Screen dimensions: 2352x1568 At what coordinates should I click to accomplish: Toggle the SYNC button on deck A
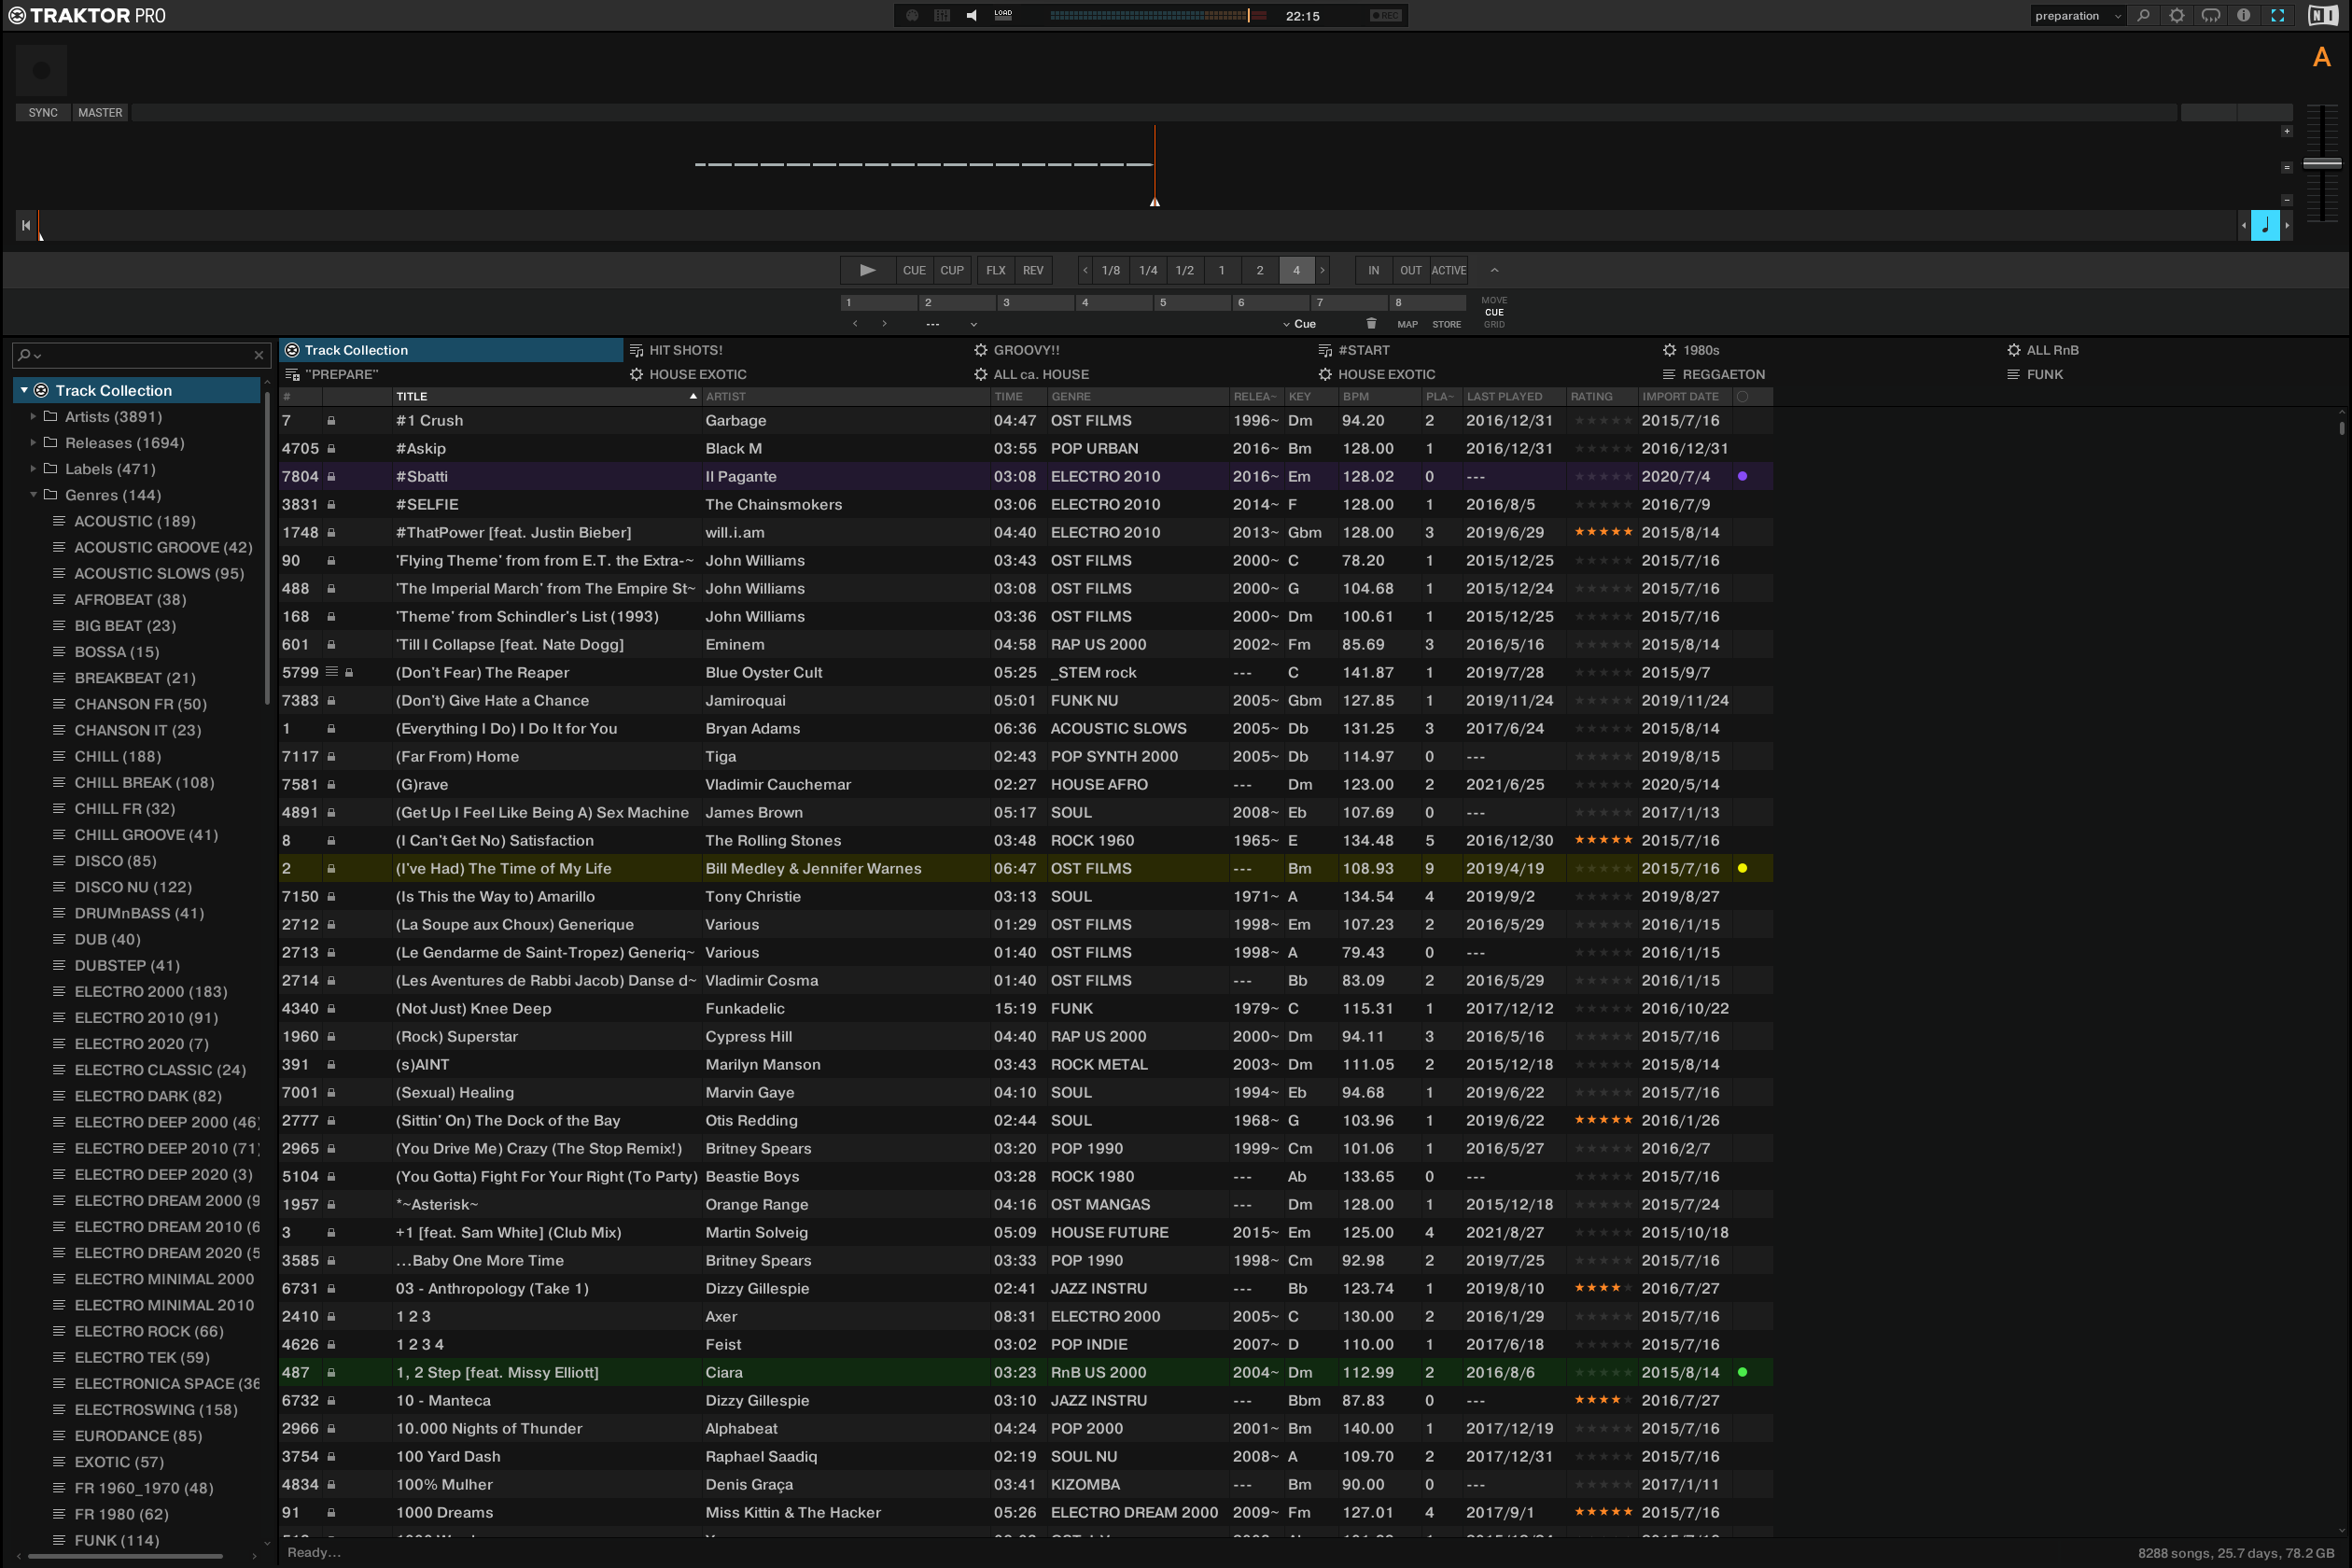[x=43, y=113]
